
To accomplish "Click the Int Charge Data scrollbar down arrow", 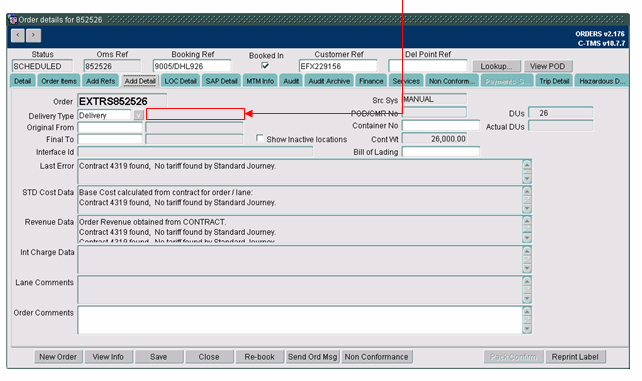I will click(527, 268).
